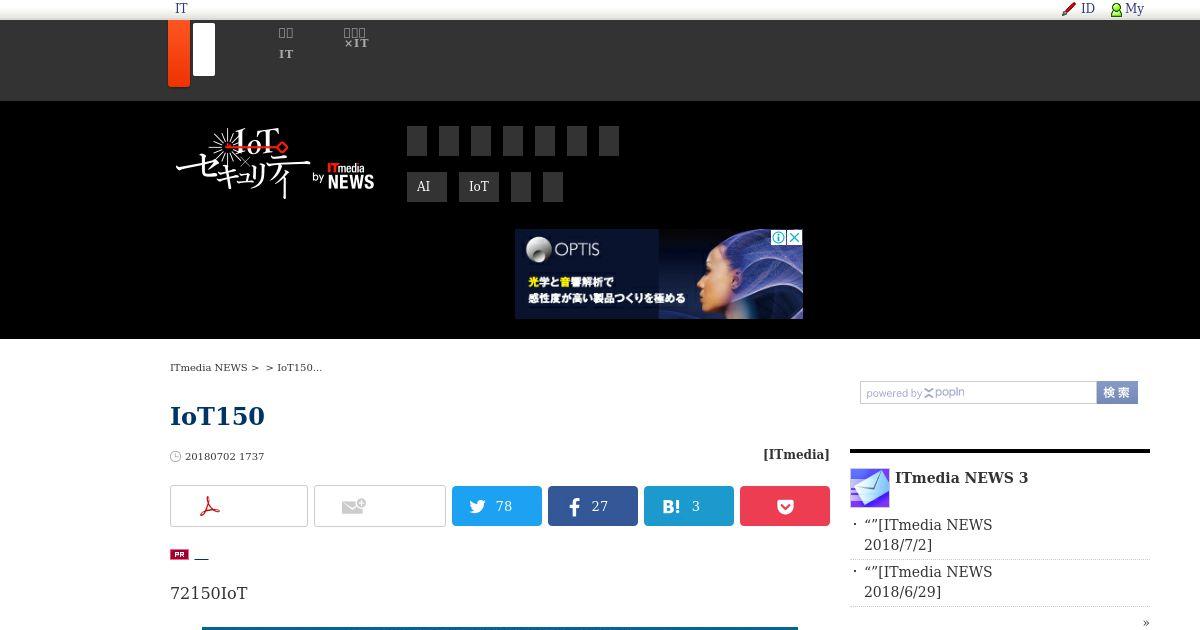Click the IT link at top left
Screen dimensions: 1200x630
pyautogui.click(x=181, y=9)
